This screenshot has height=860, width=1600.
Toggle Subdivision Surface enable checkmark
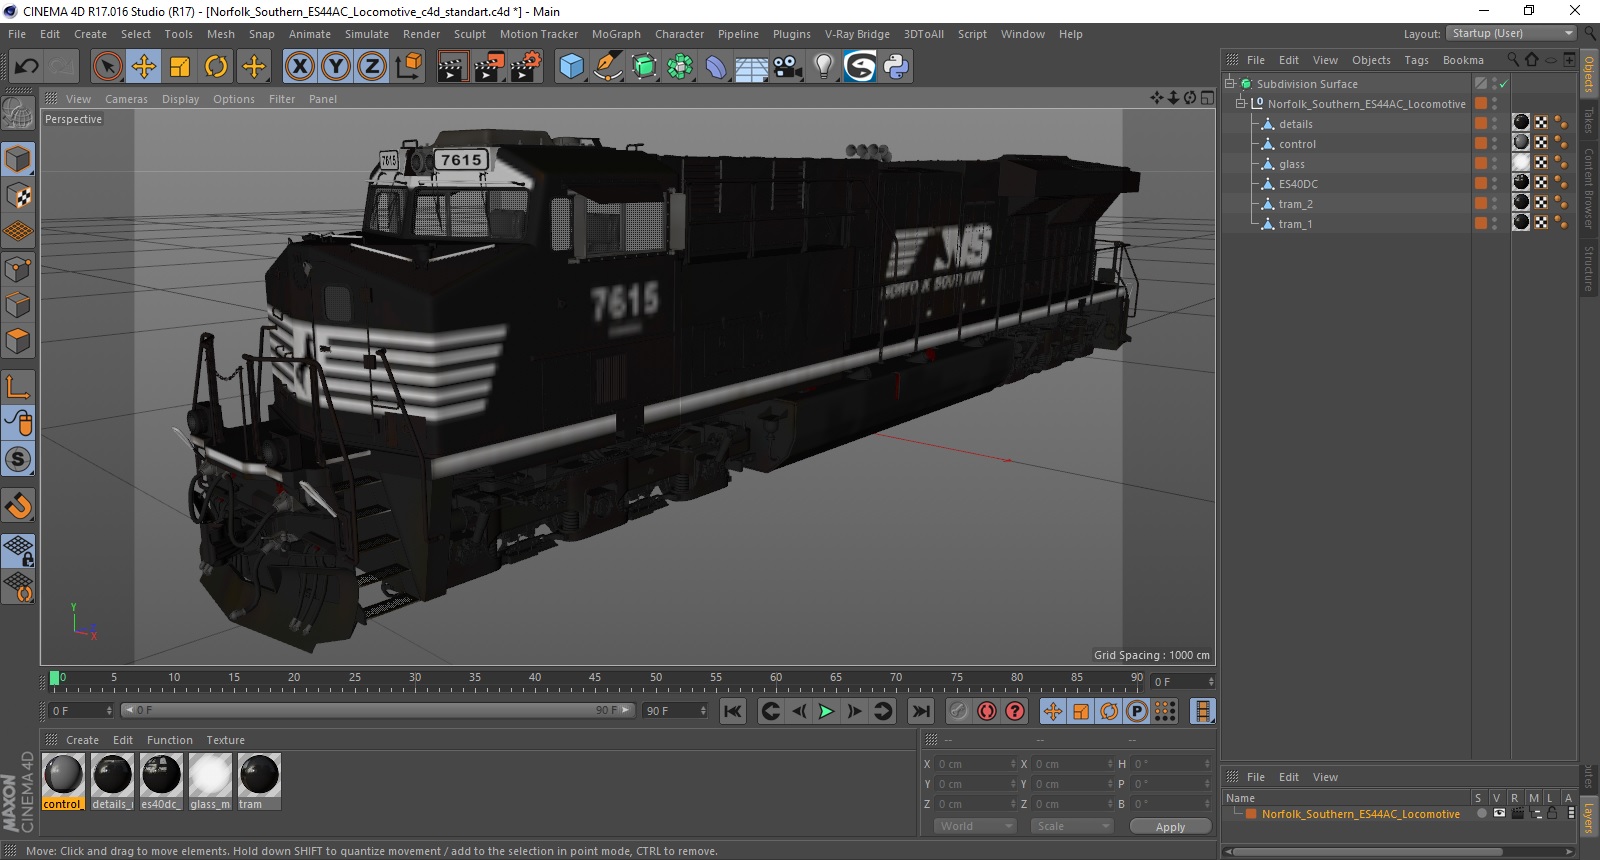(1503, 84)
